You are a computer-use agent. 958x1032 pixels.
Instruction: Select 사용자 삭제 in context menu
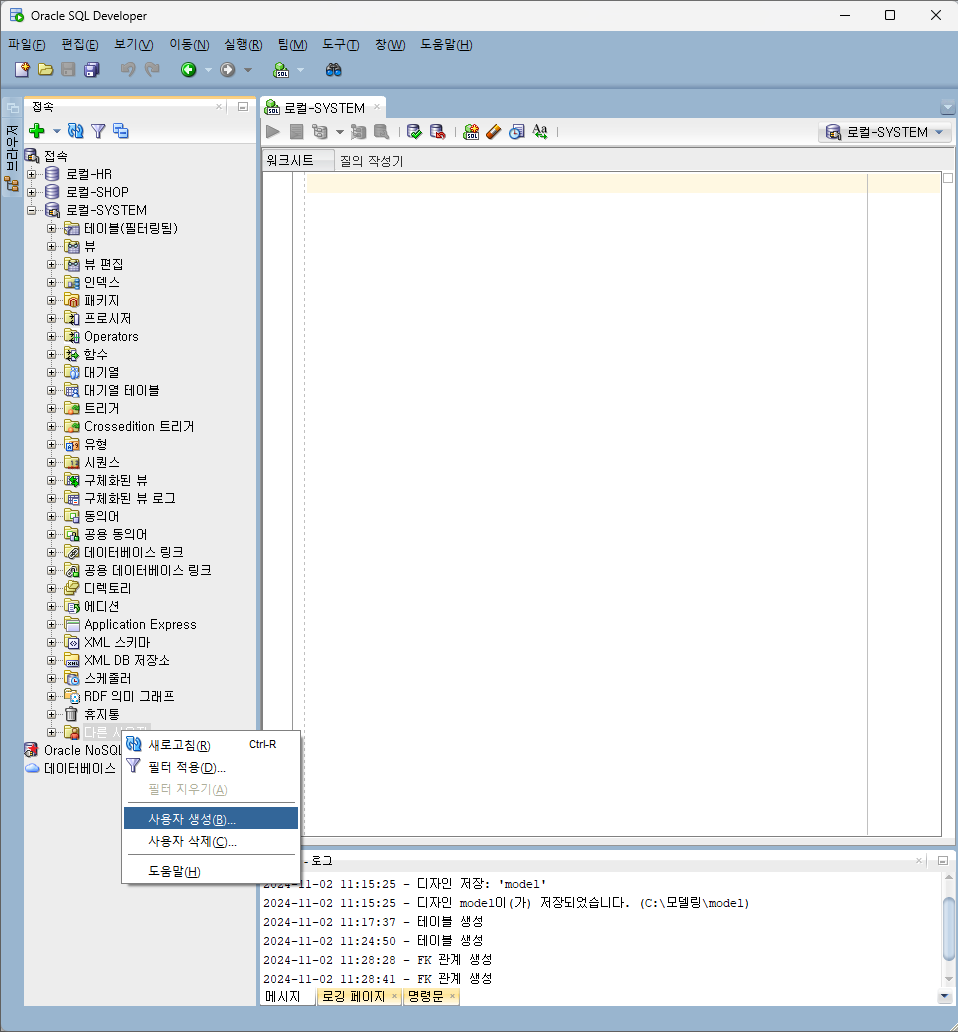click(x=211, y=841)
